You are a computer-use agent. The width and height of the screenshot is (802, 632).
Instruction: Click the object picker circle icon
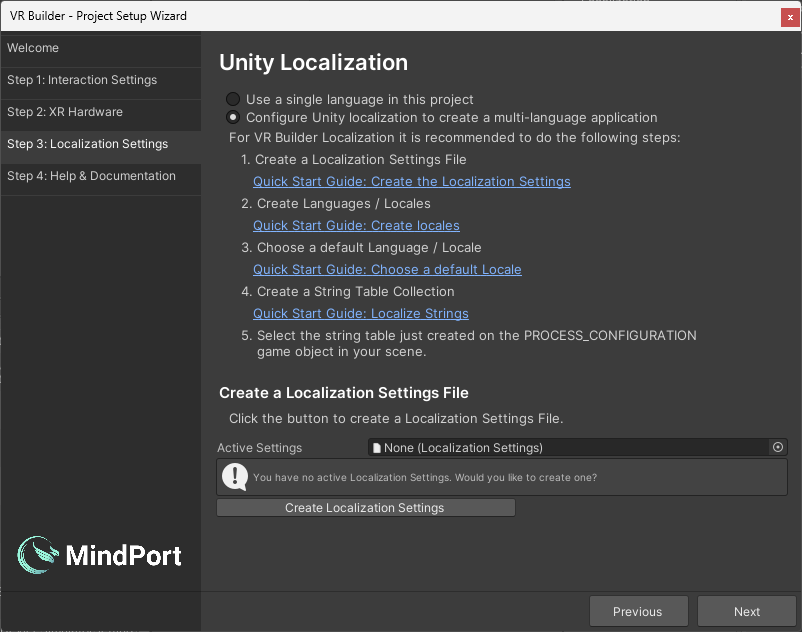[x=778, y=448]
